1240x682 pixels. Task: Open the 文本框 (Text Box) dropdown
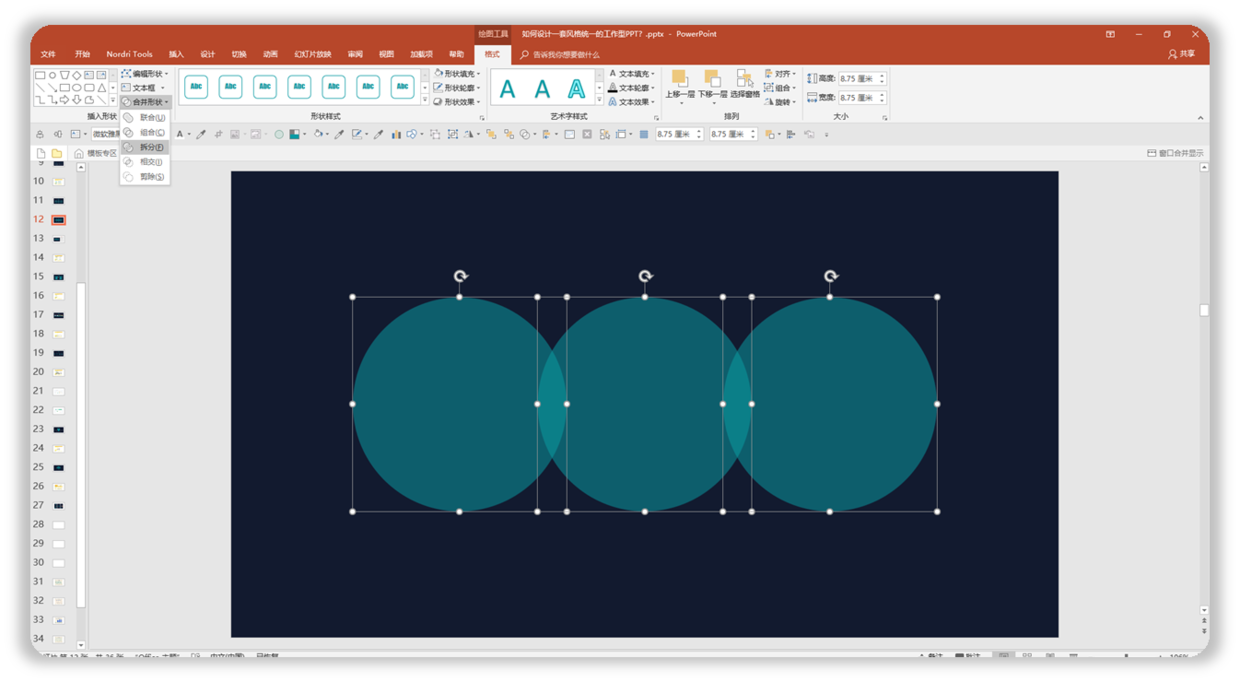click(142, 88)
